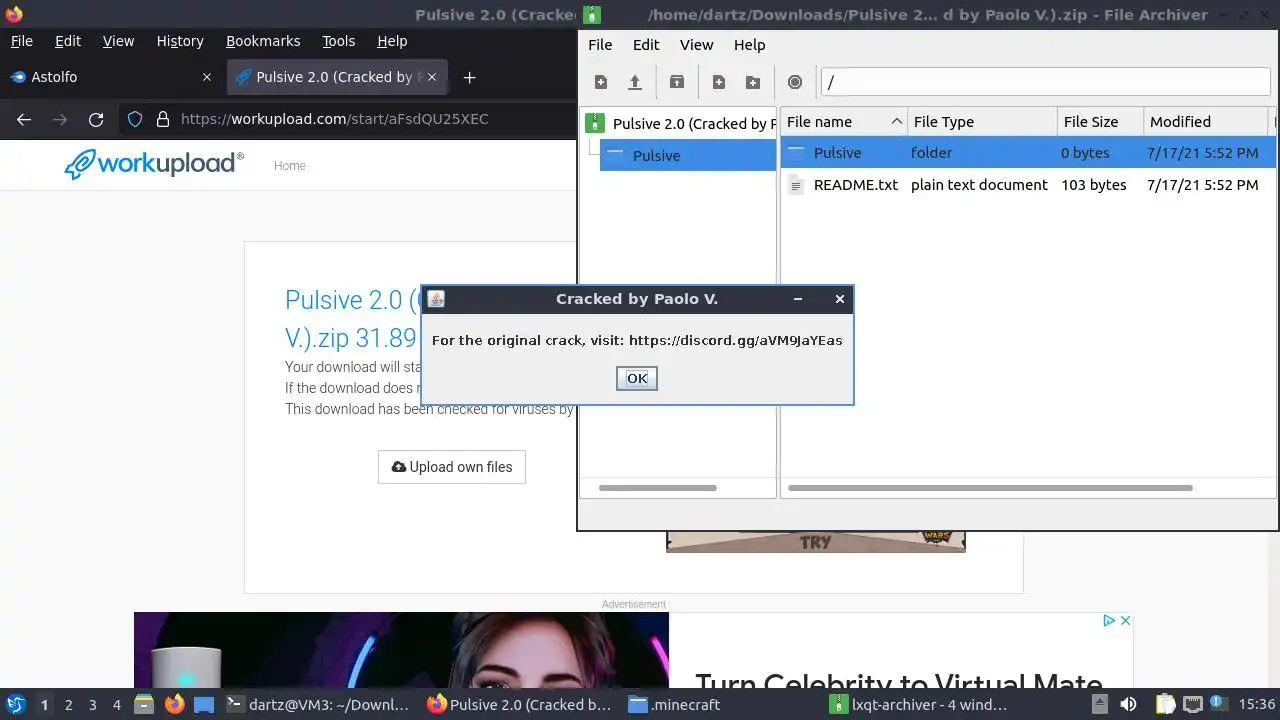Screen dimensions: 1280x720
Task: Click horizontal scrollbar of tree pane
Action: [x=657, y=488]
